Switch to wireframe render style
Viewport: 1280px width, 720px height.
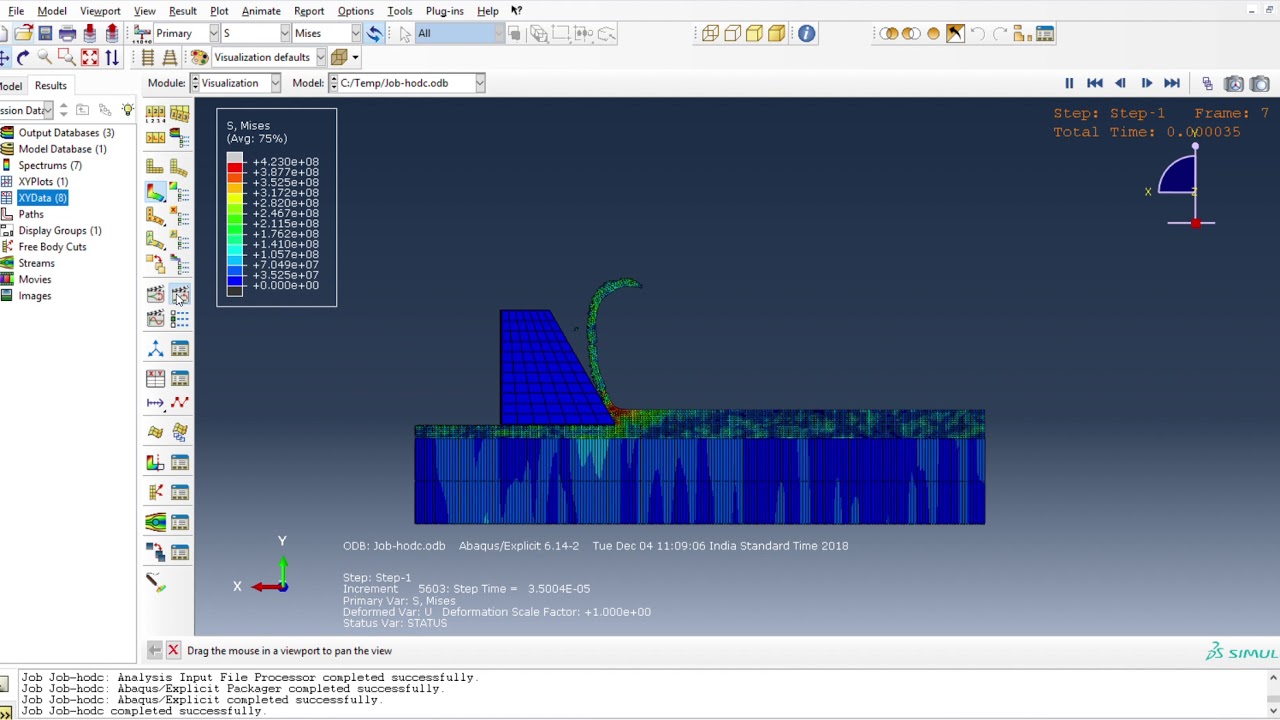710,34
